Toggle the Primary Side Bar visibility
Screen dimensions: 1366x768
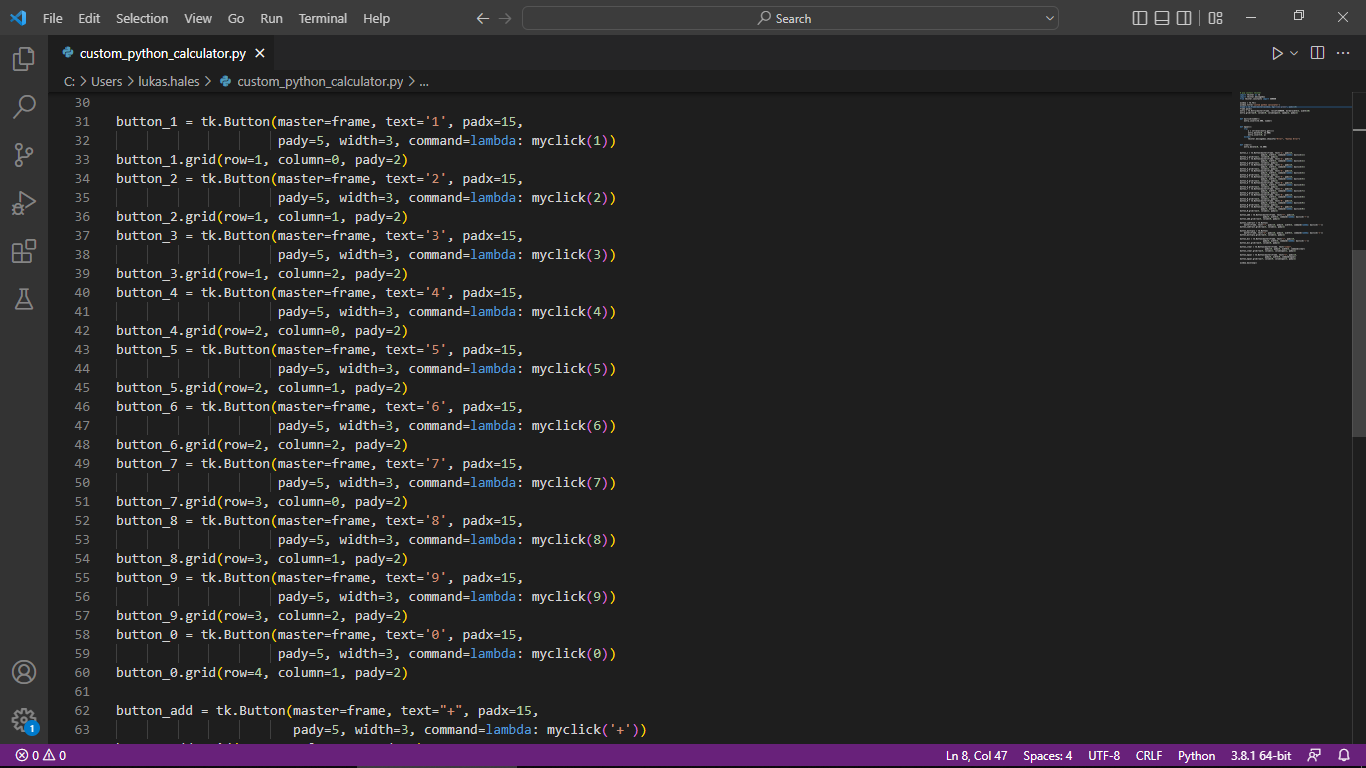tap(1139, 17)
